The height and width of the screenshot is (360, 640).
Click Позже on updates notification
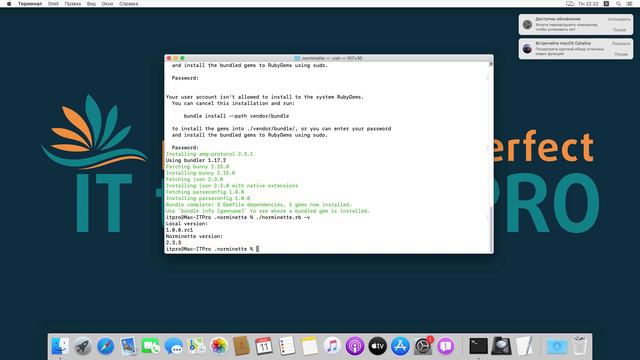click(x=619, y=30)
